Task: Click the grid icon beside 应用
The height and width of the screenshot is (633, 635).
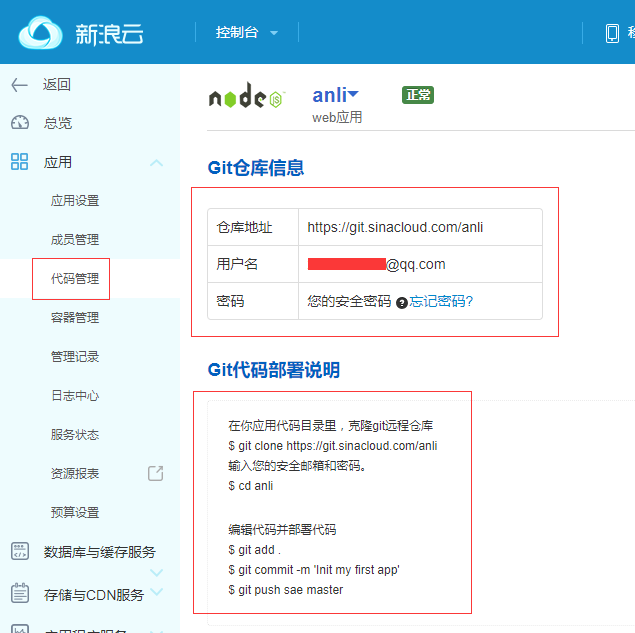Action: click(19, 162)
